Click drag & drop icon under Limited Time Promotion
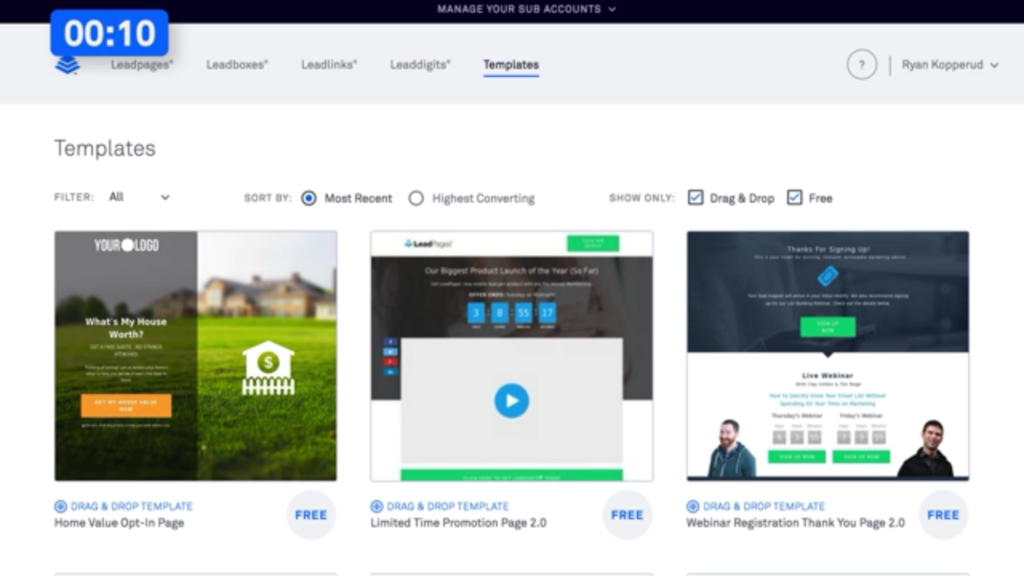Image resolution: width=1024 pixels, height=576 pixels. coord(377,506)
